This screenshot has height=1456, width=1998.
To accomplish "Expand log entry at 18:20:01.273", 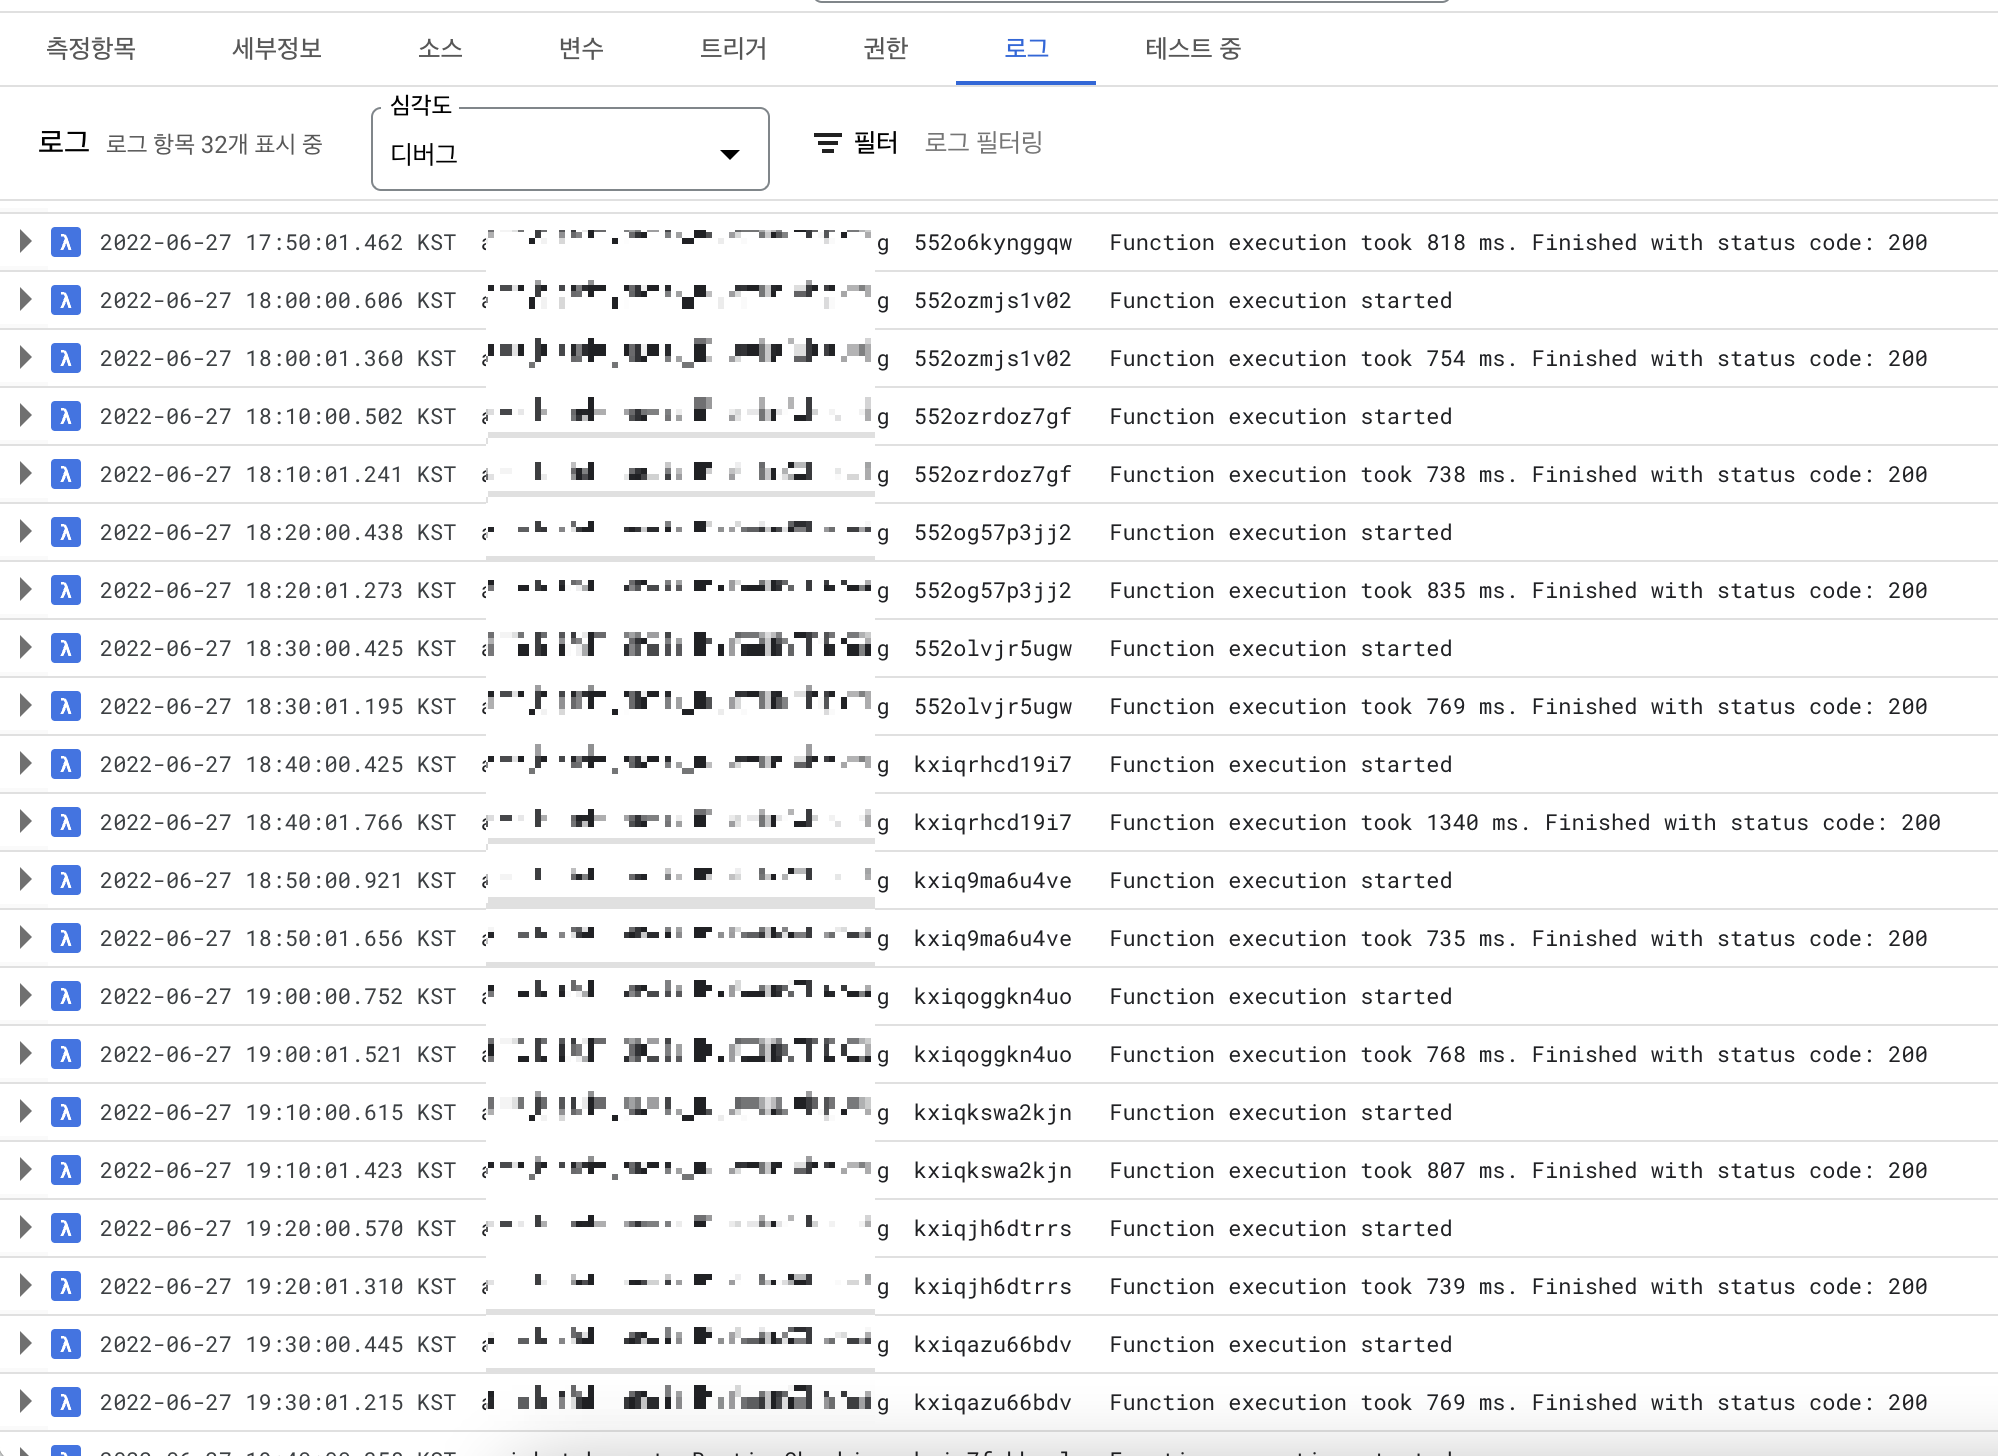I will 26,590.
